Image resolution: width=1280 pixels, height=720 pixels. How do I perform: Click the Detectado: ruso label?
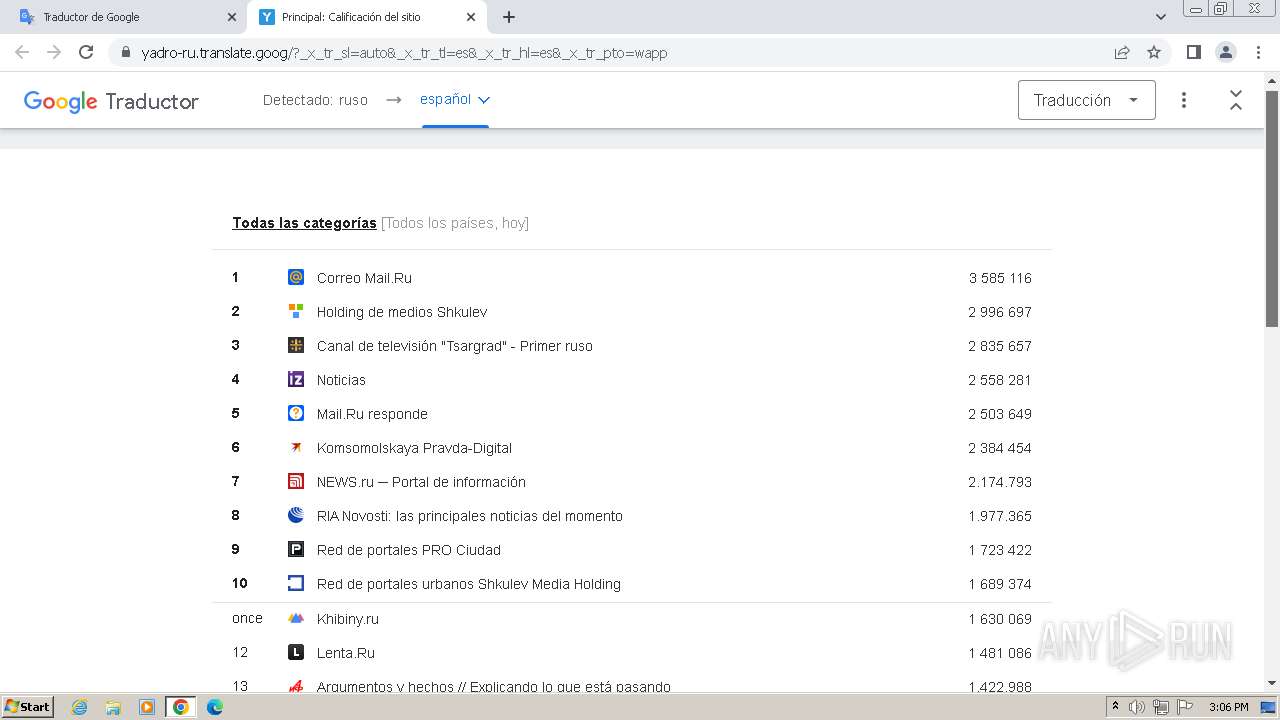[x=315, y=100]
